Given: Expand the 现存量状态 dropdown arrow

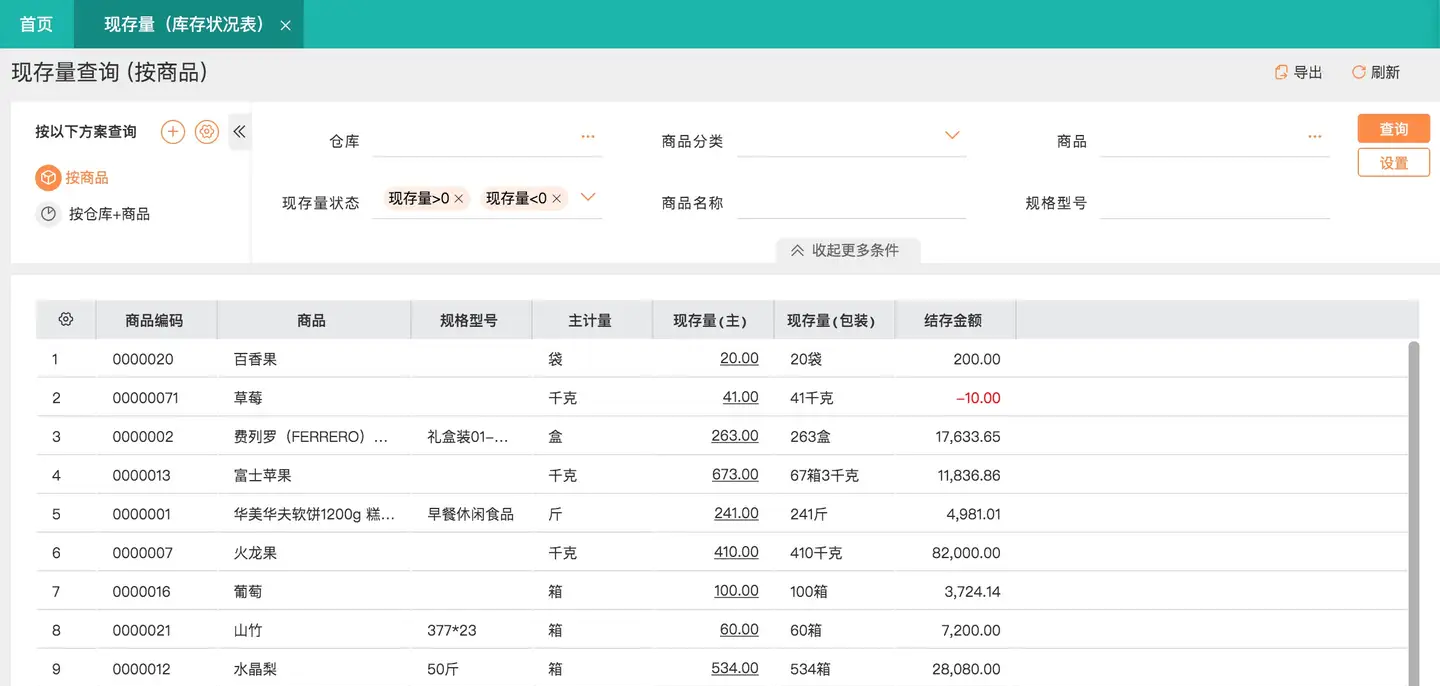Looking at the screenshot, I should (x=588, y=197).
